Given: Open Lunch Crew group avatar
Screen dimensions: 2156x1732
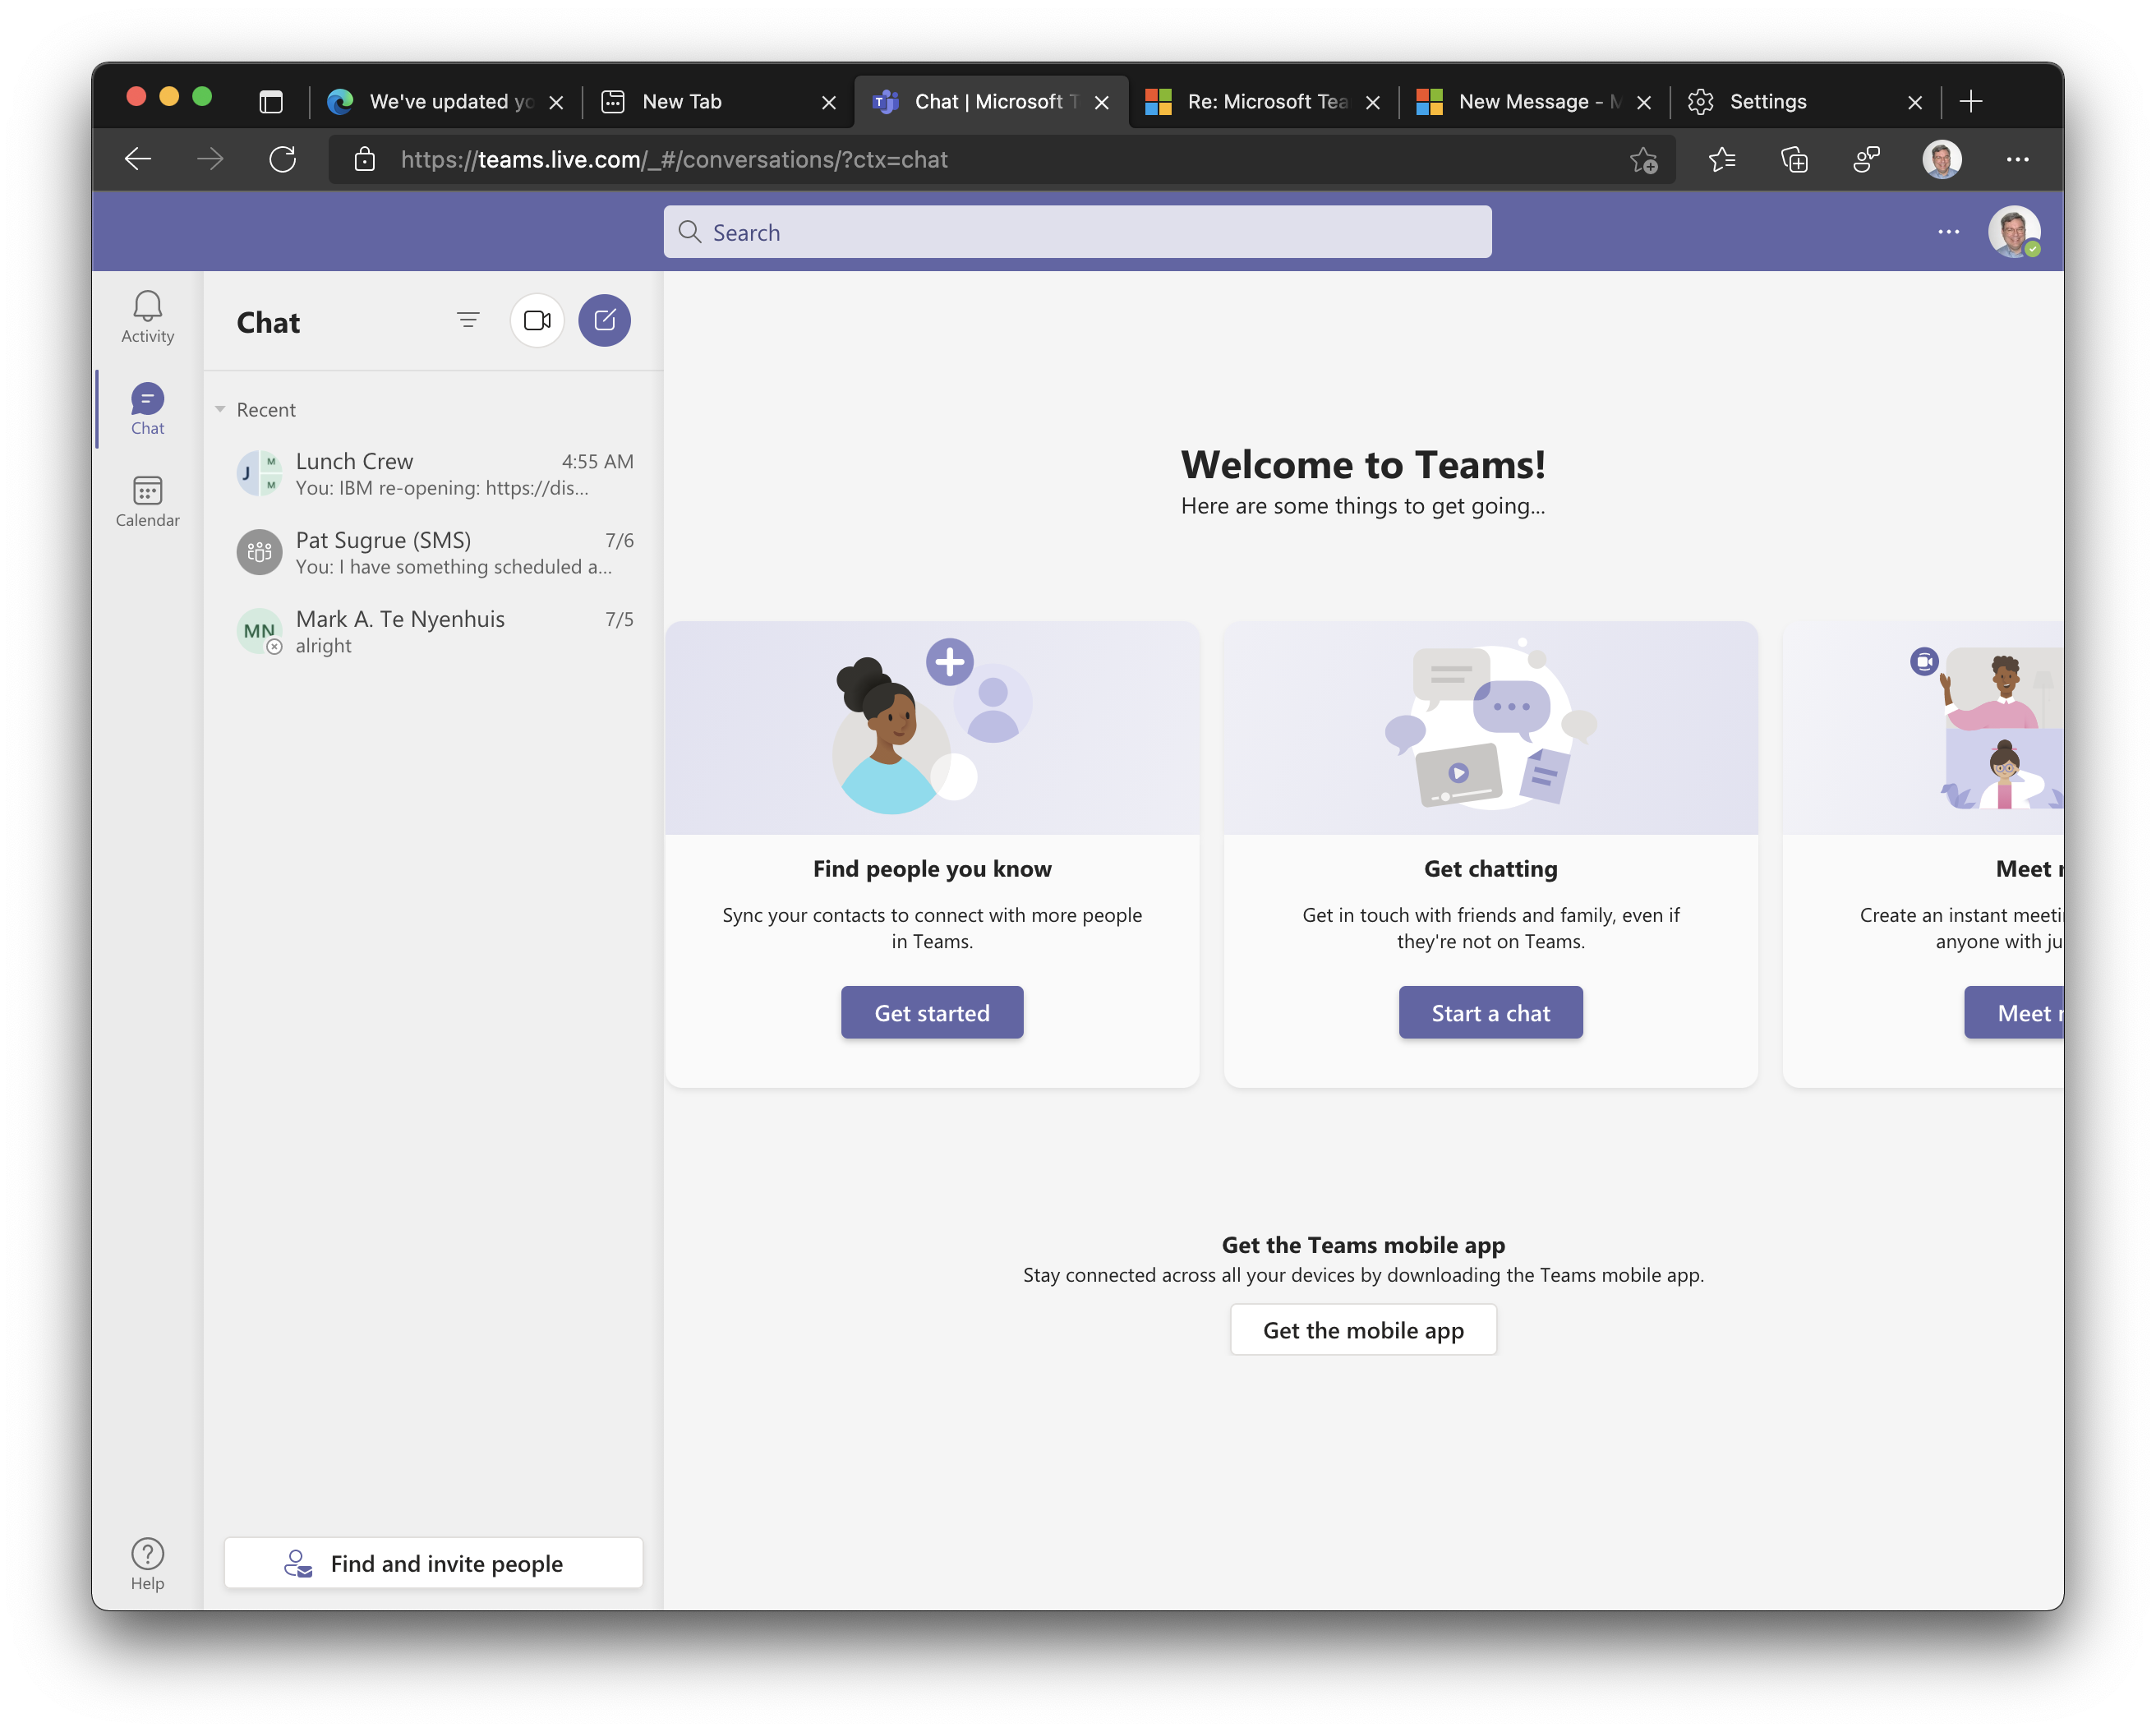Looking at the screenshot, I should (259, 473).
